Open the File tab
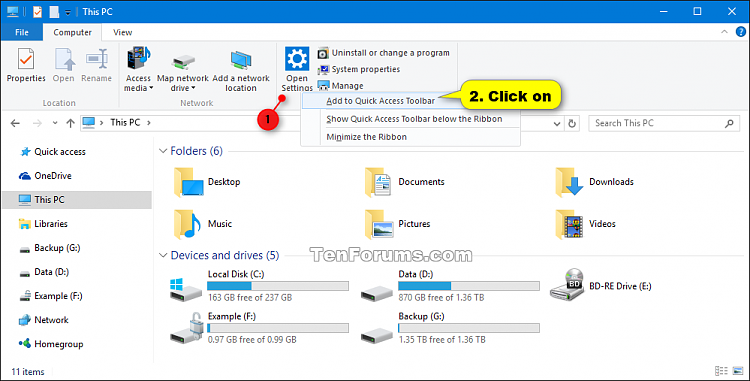This screenshot has width=750, height=381. (x=22, y=32)
